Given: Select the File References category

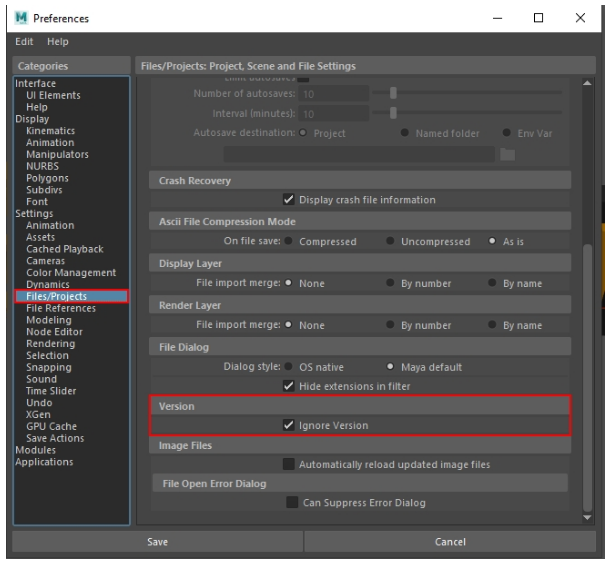Looking at the screenshot, I should tap(61, 308).
